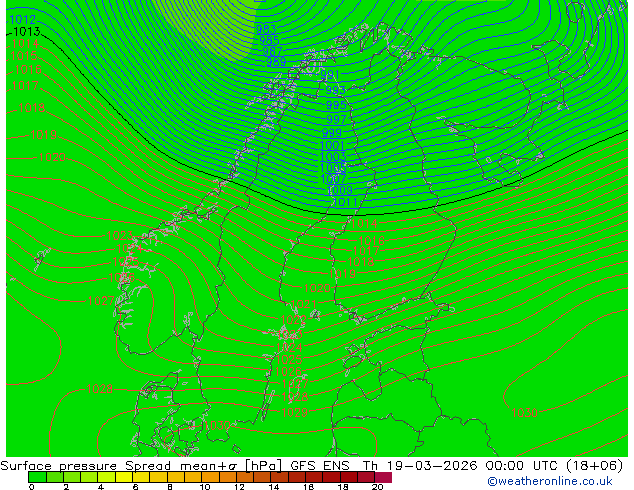Click the 'Th 19-03-2026 00:00 UTC' date text
Screen dimensions: 634x490
(x=461, y=466)
